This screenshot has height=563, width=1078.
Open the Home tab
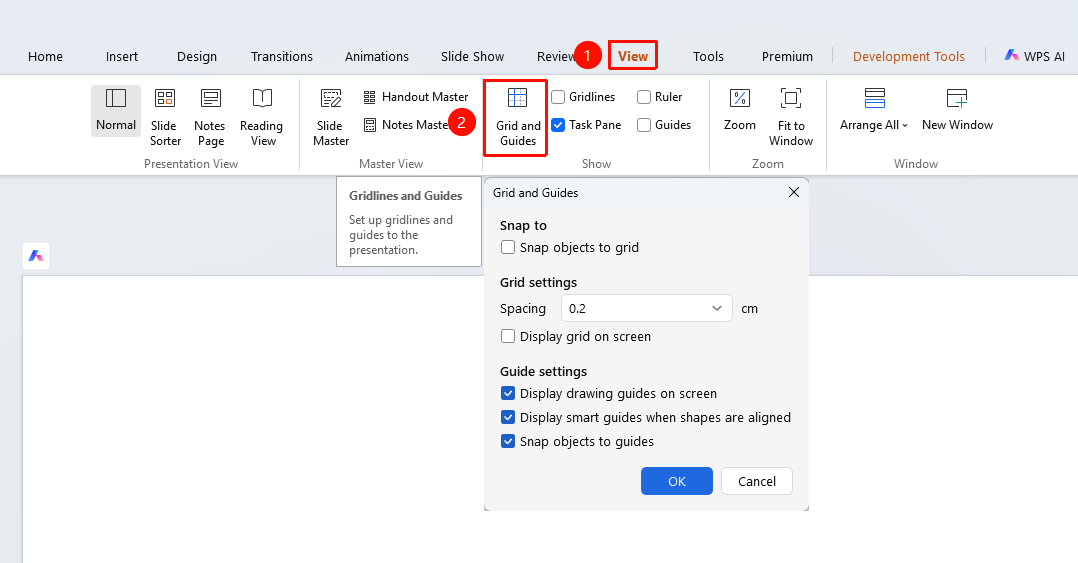[x=45, y=56]
